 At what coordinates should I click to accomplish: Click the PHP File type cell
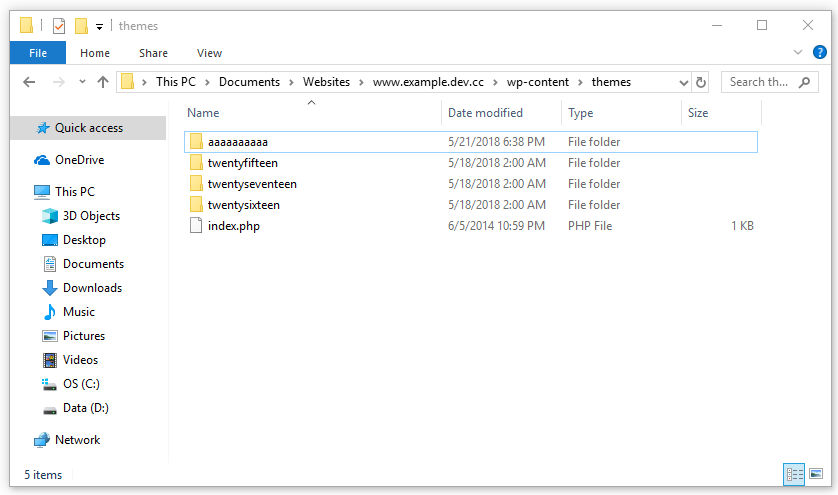590,226
